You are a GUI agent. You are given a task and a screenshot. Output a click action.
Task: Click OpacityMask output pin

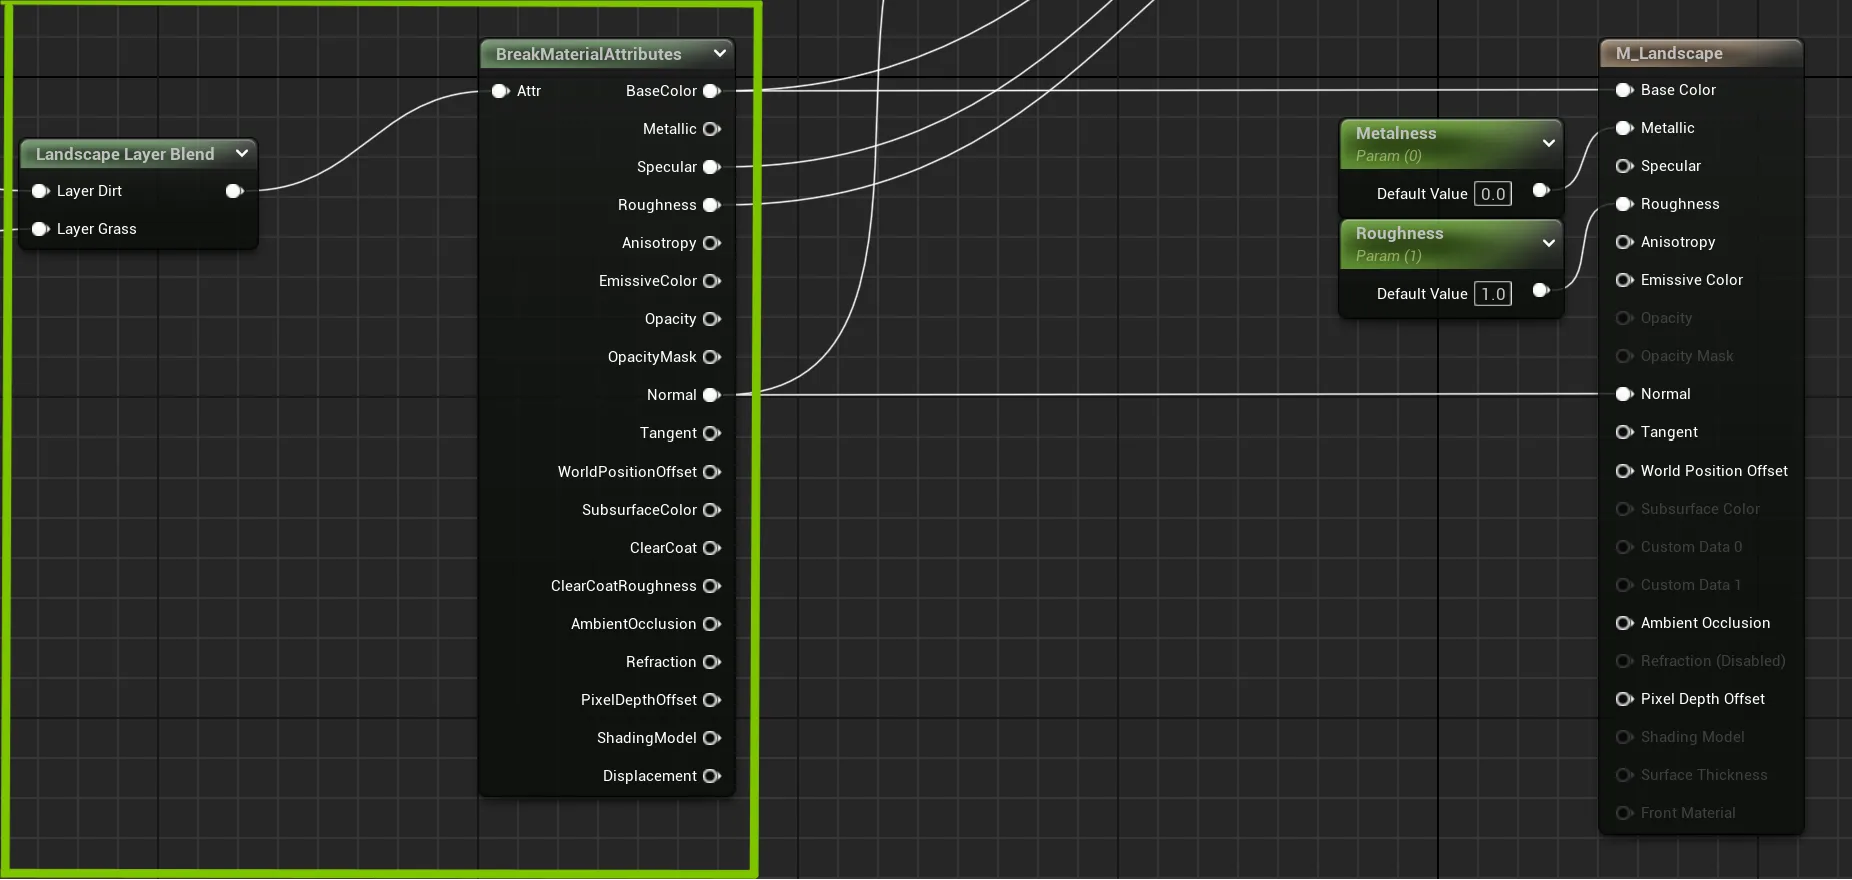[x=712, y=357]
